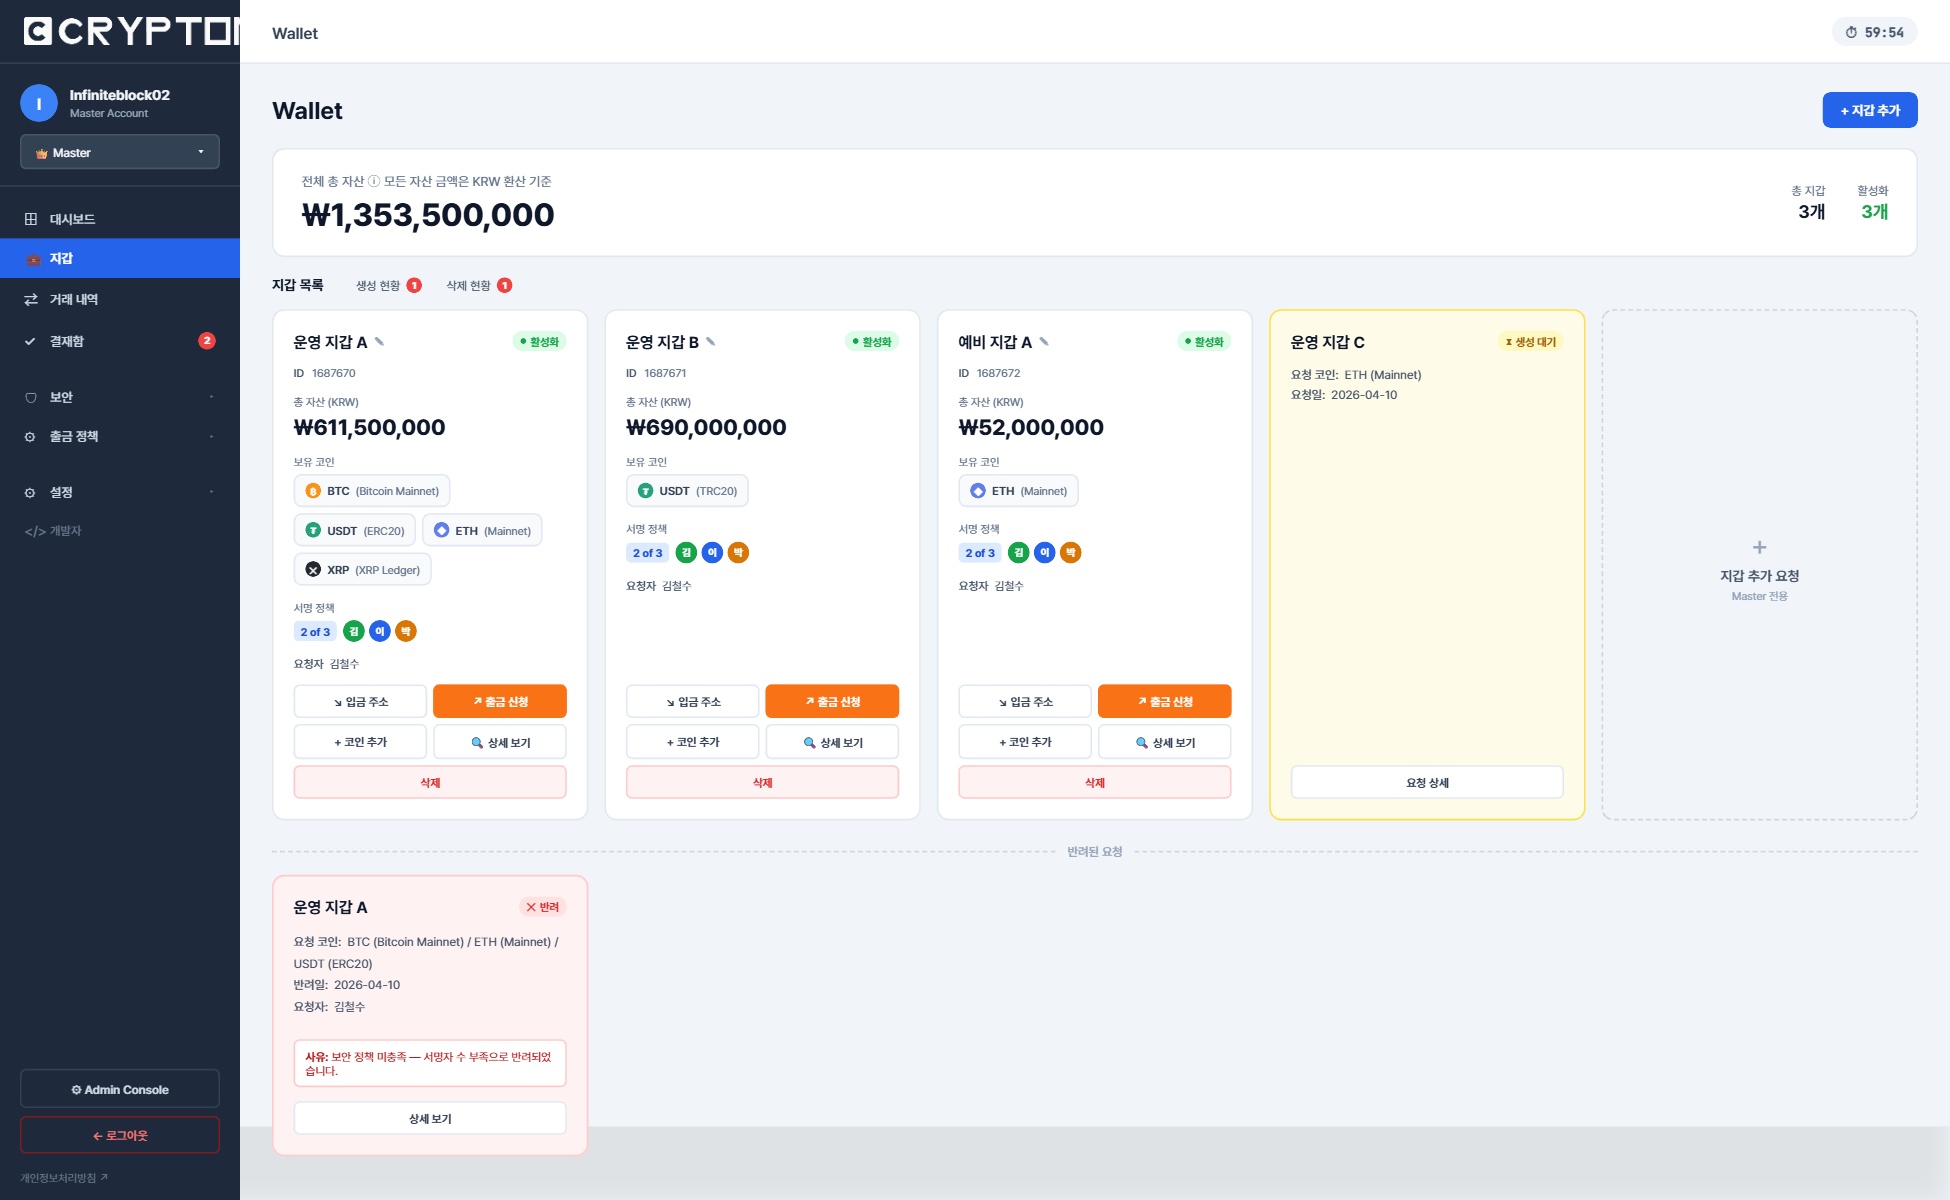This screenshot has height=1200, width=1950.
Task: Click the timer icon showing 59:54
Action: click(1851, 33)
